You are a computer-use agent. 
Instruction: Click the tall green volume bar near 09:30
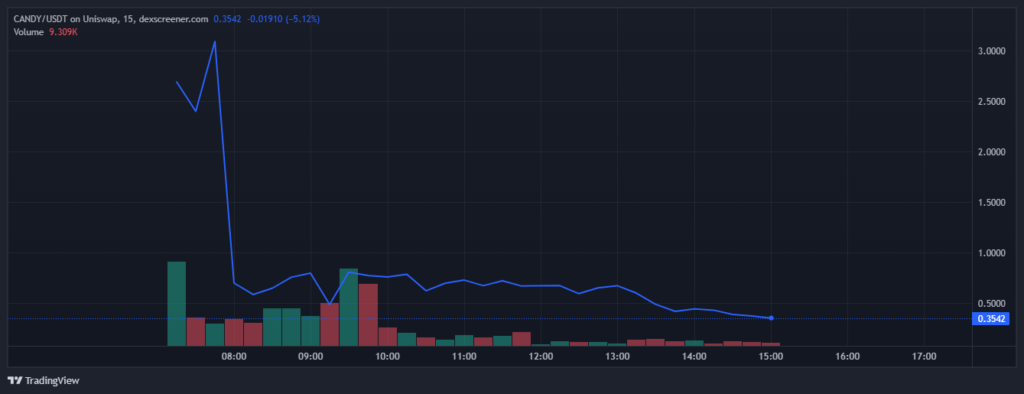coord(349,307)
